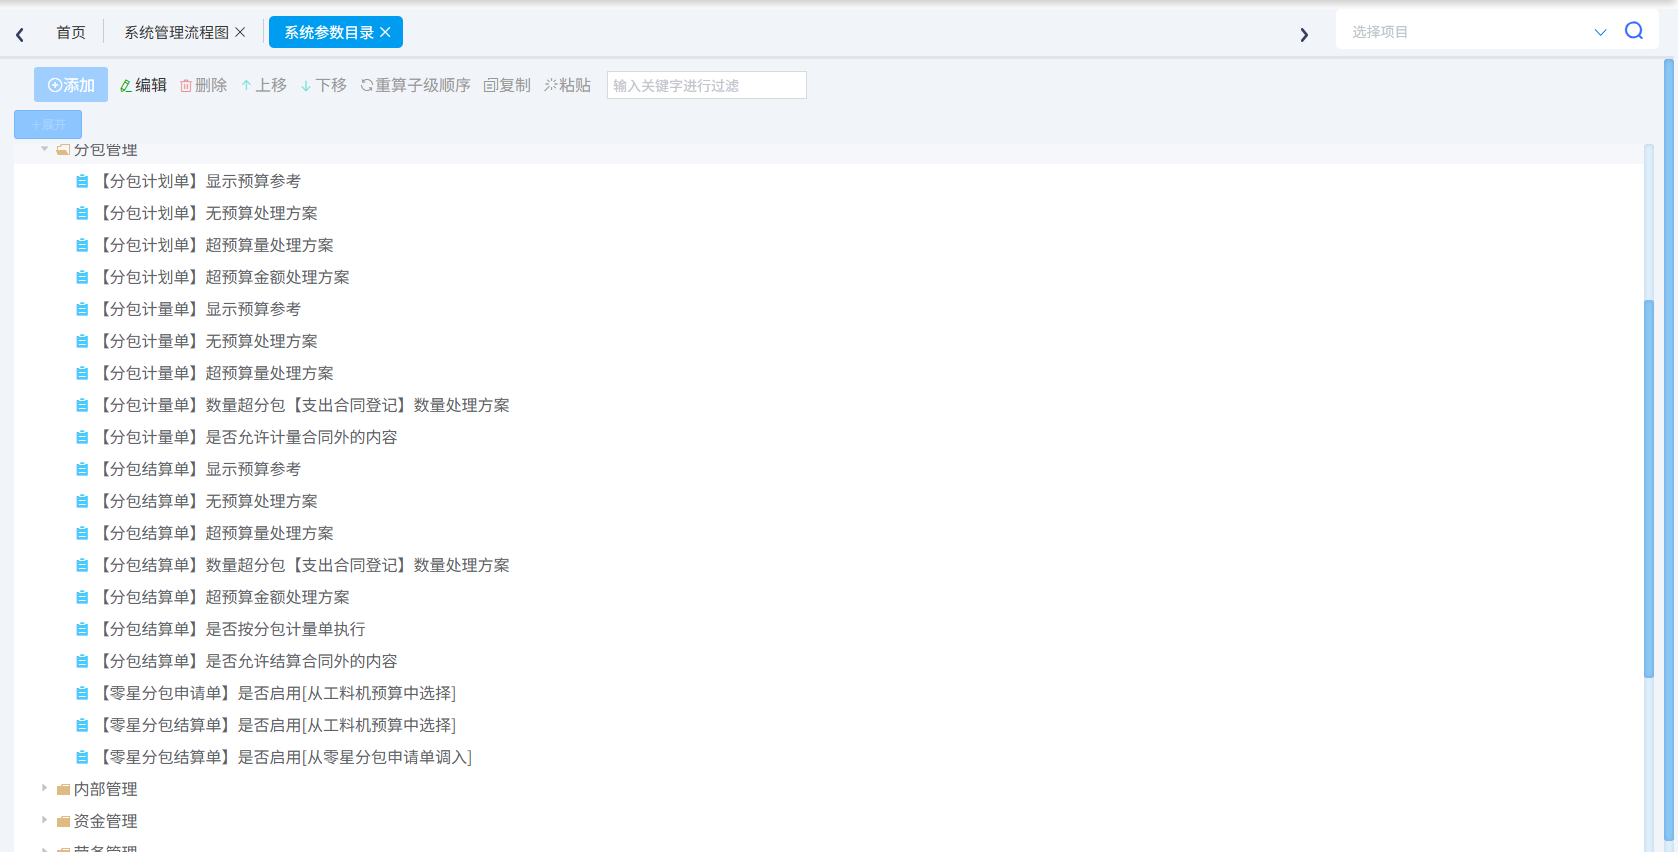The image size is (1678, 852).
Task: Click the 添加 button
Action: coord(71,85)
